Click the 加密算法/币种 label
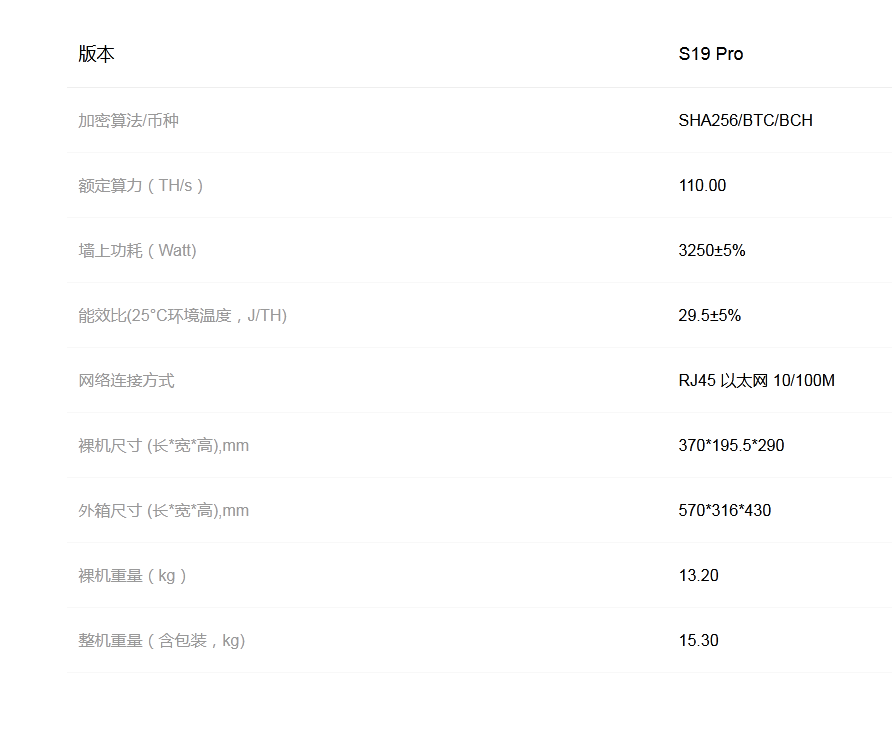This screenshot has height=746, width=892. (127, 120)
